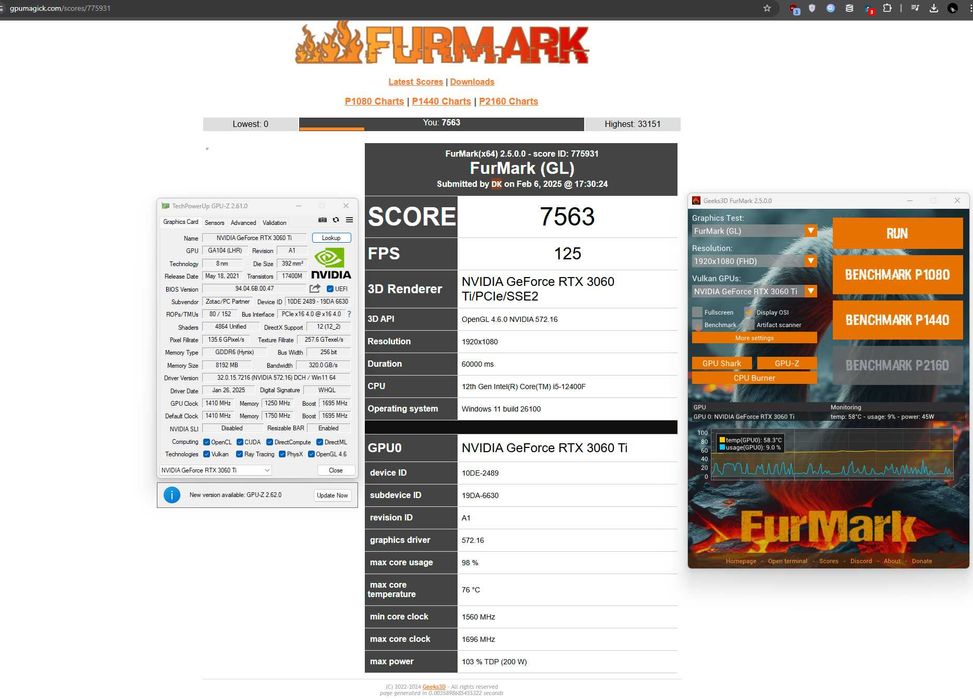Image resolution: width=973 pixels, height=699 pixels.
Task: Toggle the CUDA checkbox
Action: (240, 442)
